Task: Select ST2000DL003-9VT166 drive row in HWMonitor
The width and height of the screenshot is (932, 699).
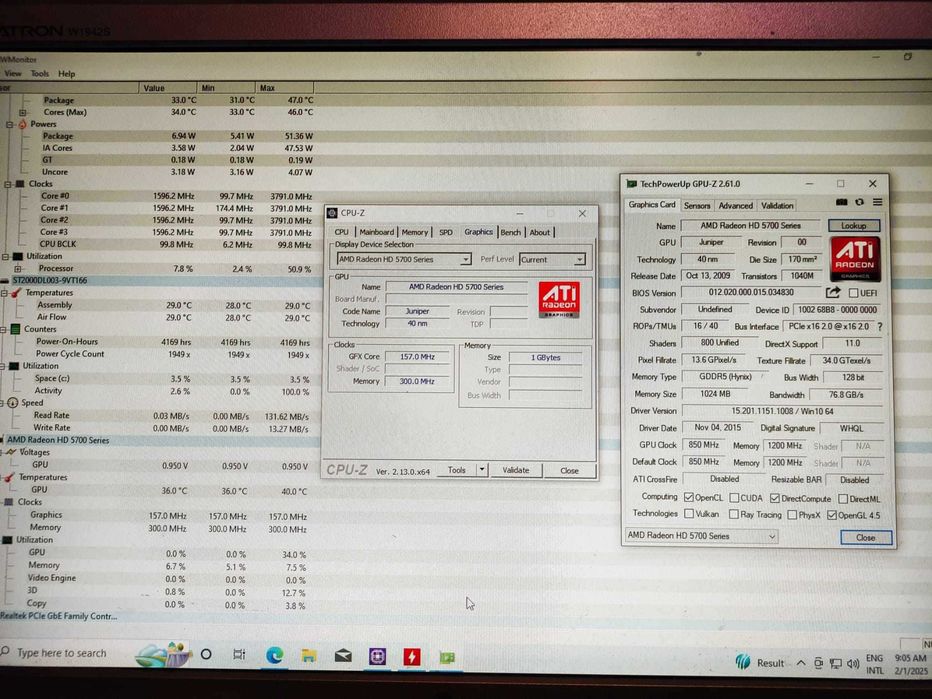Action: pyautogui.click(x=160, y=281)
